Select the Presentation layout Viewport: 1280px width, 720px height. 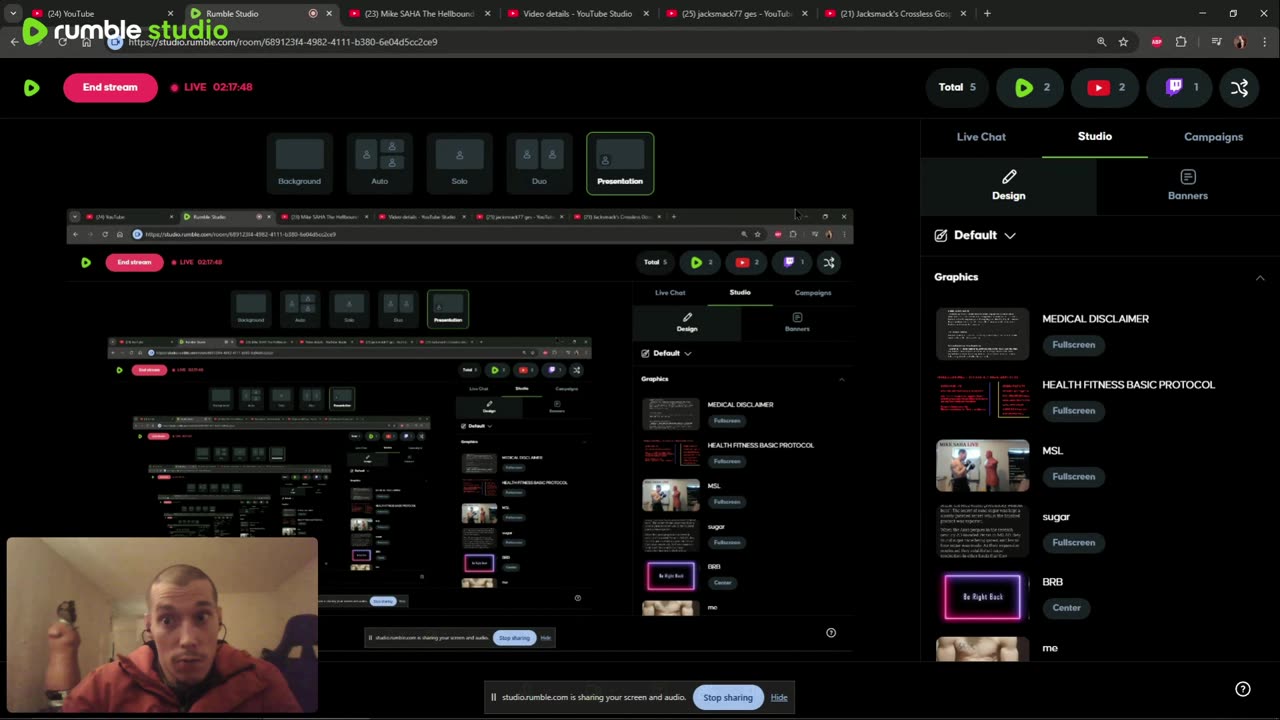620,163
